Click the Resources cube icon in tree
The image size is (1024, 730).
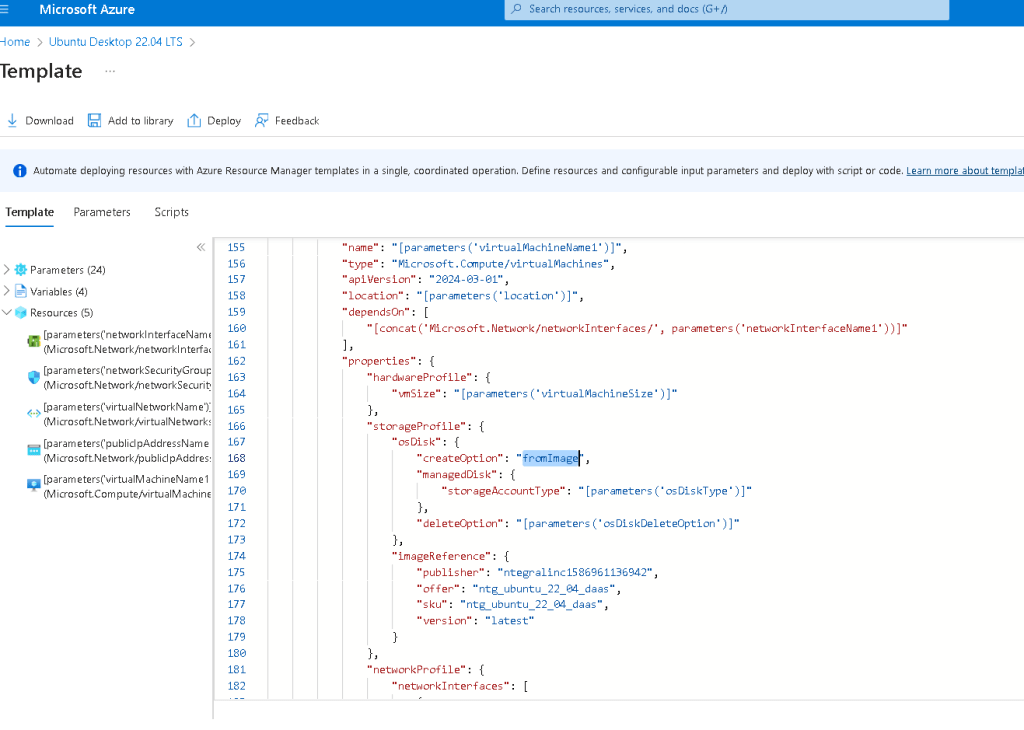[21, 313]
